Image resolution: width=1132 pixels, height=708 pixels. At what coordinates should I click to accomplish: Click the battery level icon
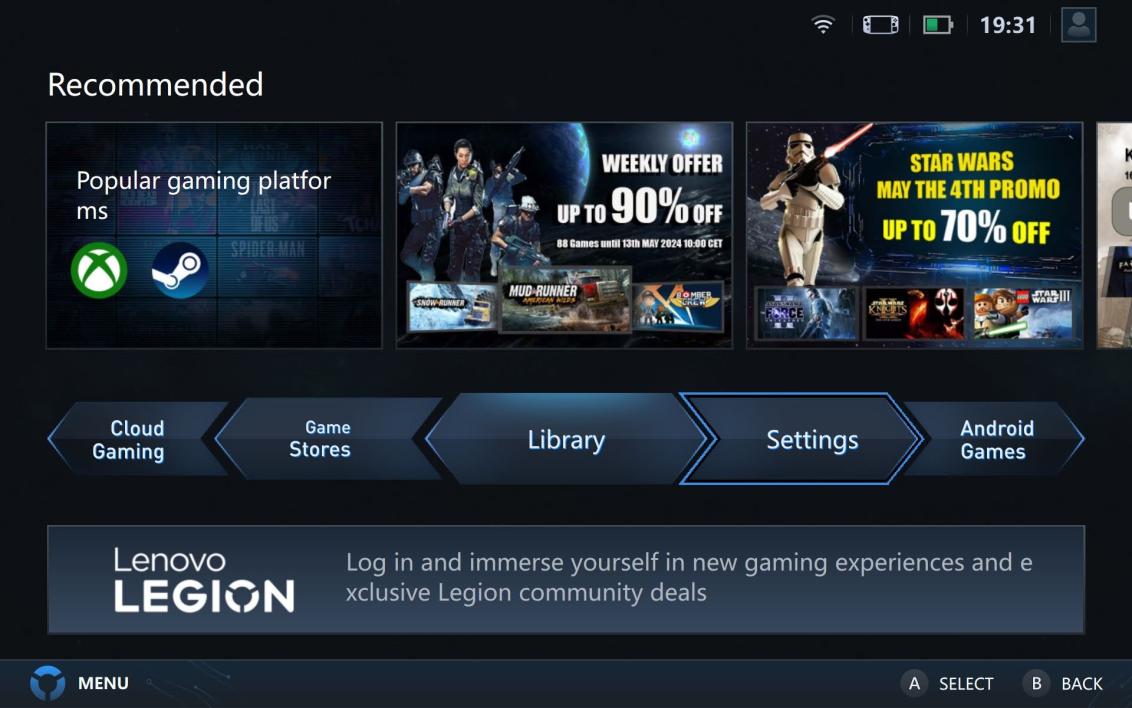tap(938, 25)
